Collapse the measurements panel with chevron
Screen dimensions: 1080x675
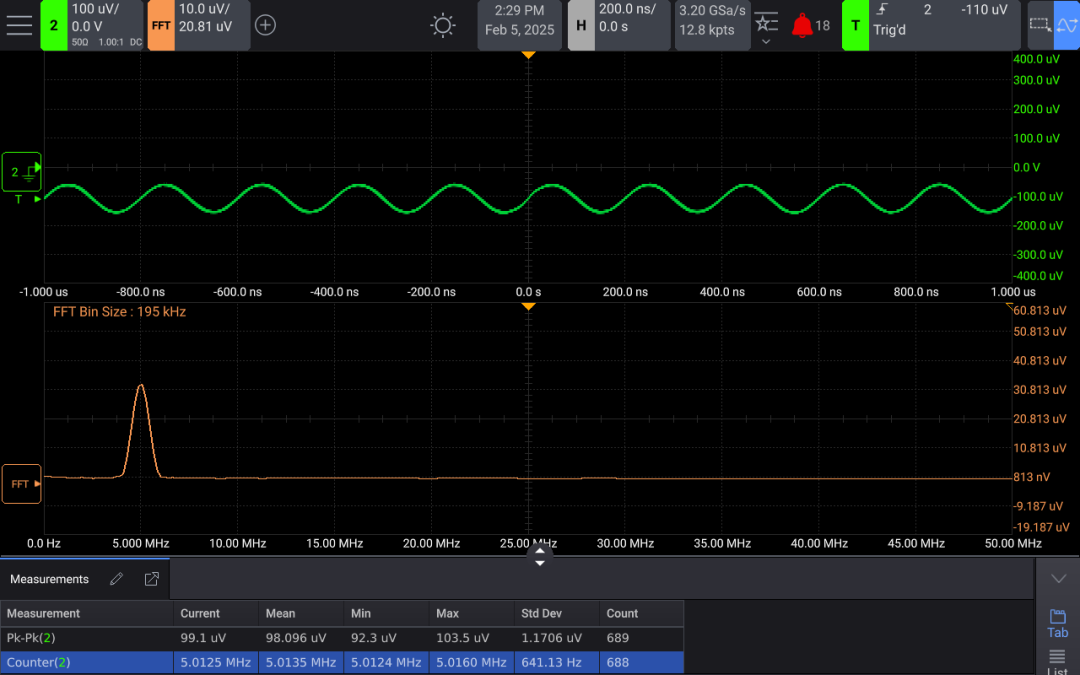(x=1058, y=579)
